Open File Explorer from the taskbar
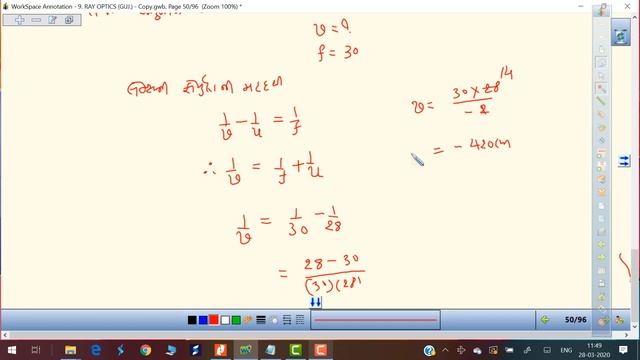Screen dimensions: 640x360 70,350
